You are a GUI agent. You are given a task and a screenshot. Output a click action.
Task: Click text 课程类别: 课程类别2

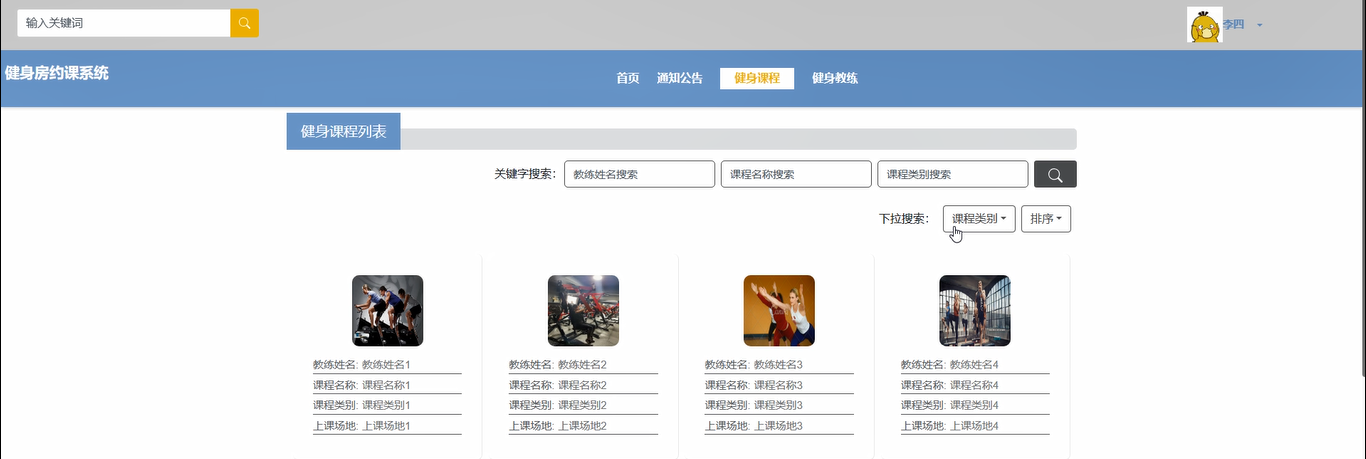tap(558, 405)
